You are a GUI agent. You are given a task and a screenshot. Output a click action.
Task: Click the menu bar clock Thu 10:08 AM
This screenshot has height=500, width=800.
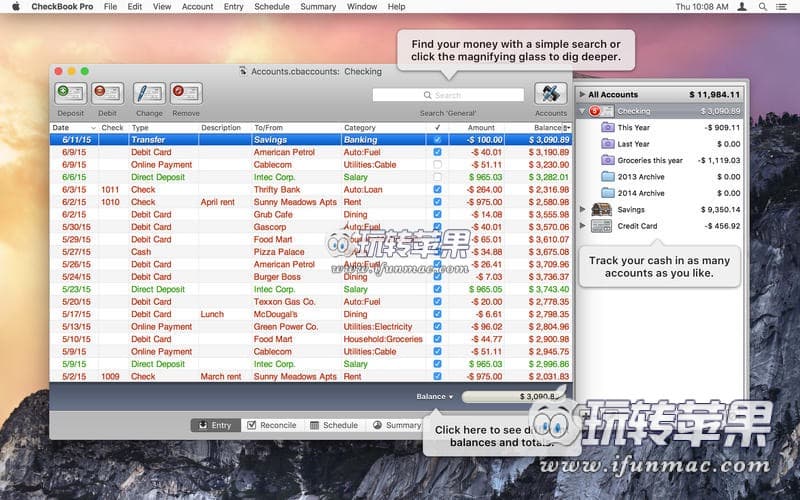pos(702,7)
